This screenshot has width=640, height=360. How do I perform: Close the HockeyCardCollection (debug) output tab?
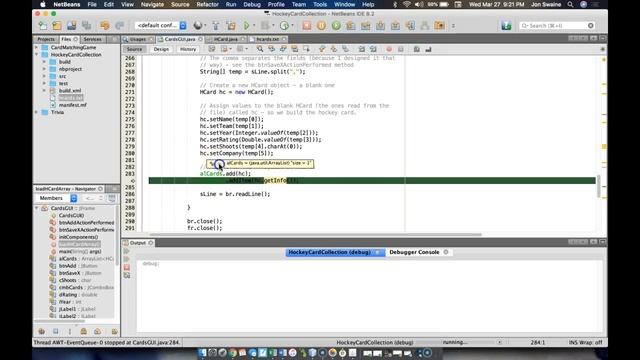pos(378,252)
